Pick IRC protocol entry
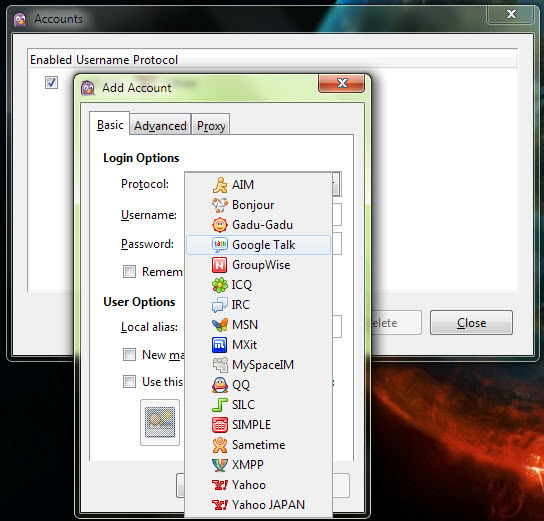 (258, 305)
